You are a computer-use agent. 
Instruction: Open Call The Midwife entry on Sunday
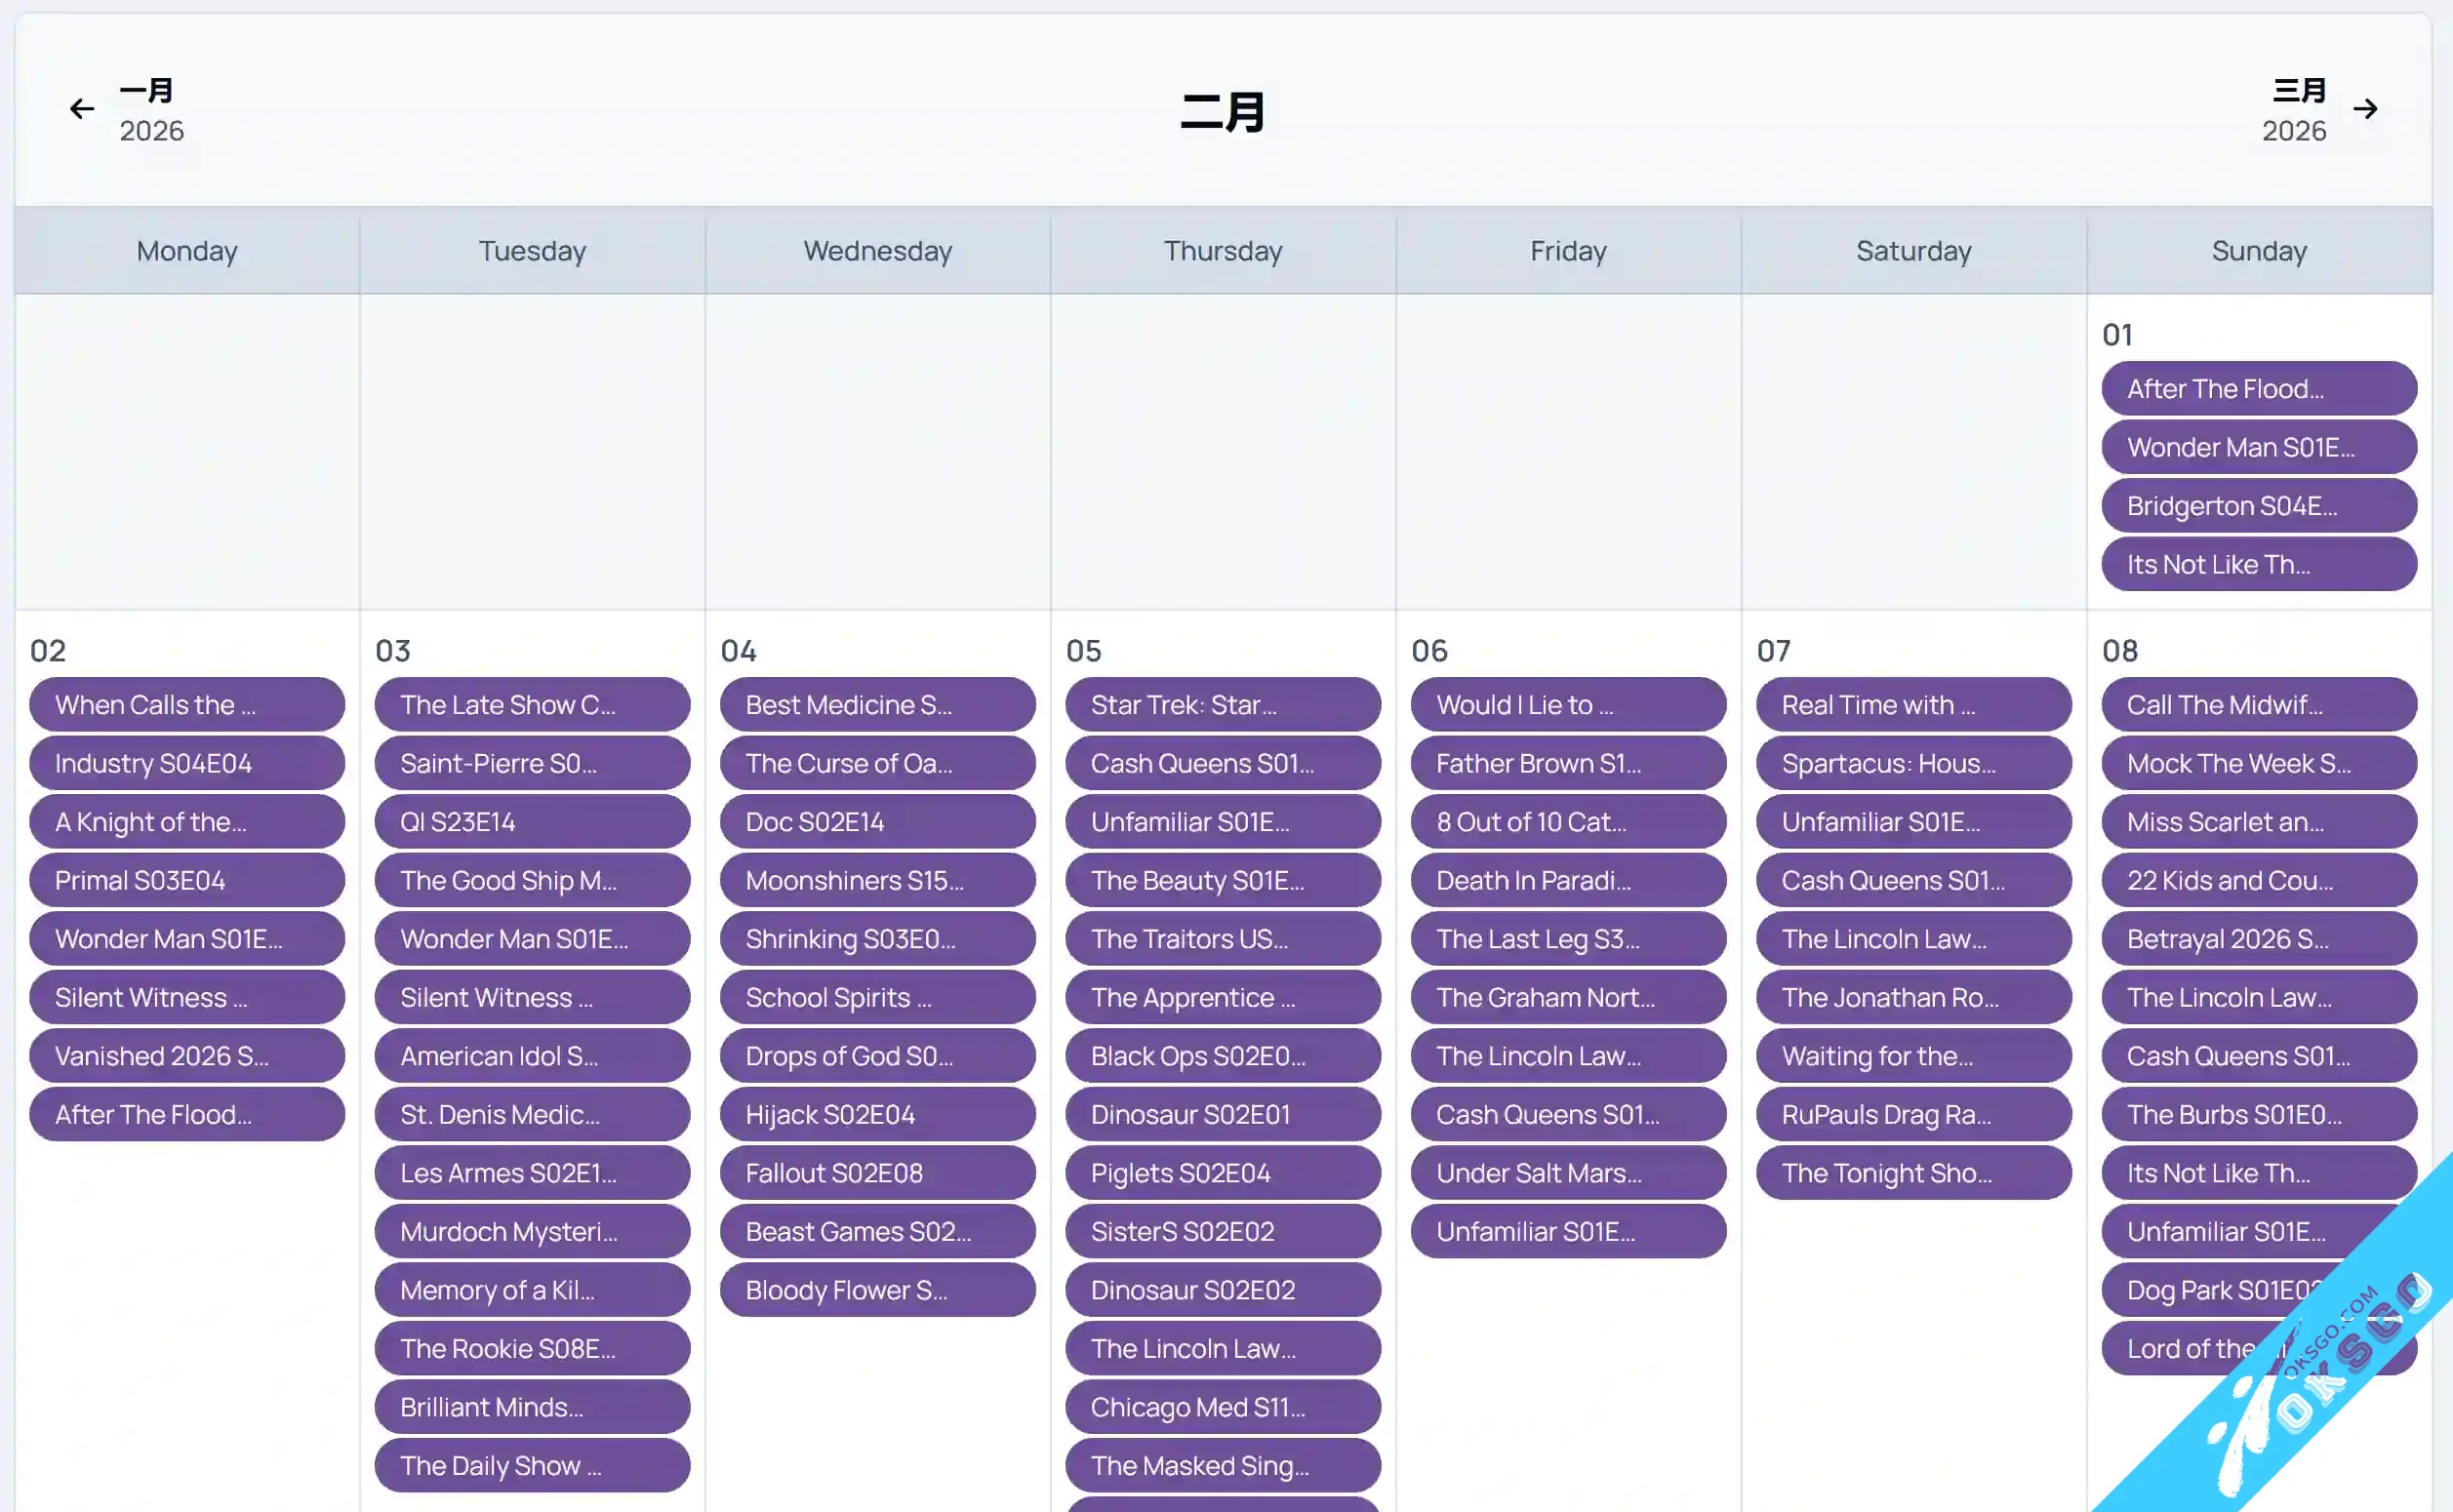point(2258,705)
